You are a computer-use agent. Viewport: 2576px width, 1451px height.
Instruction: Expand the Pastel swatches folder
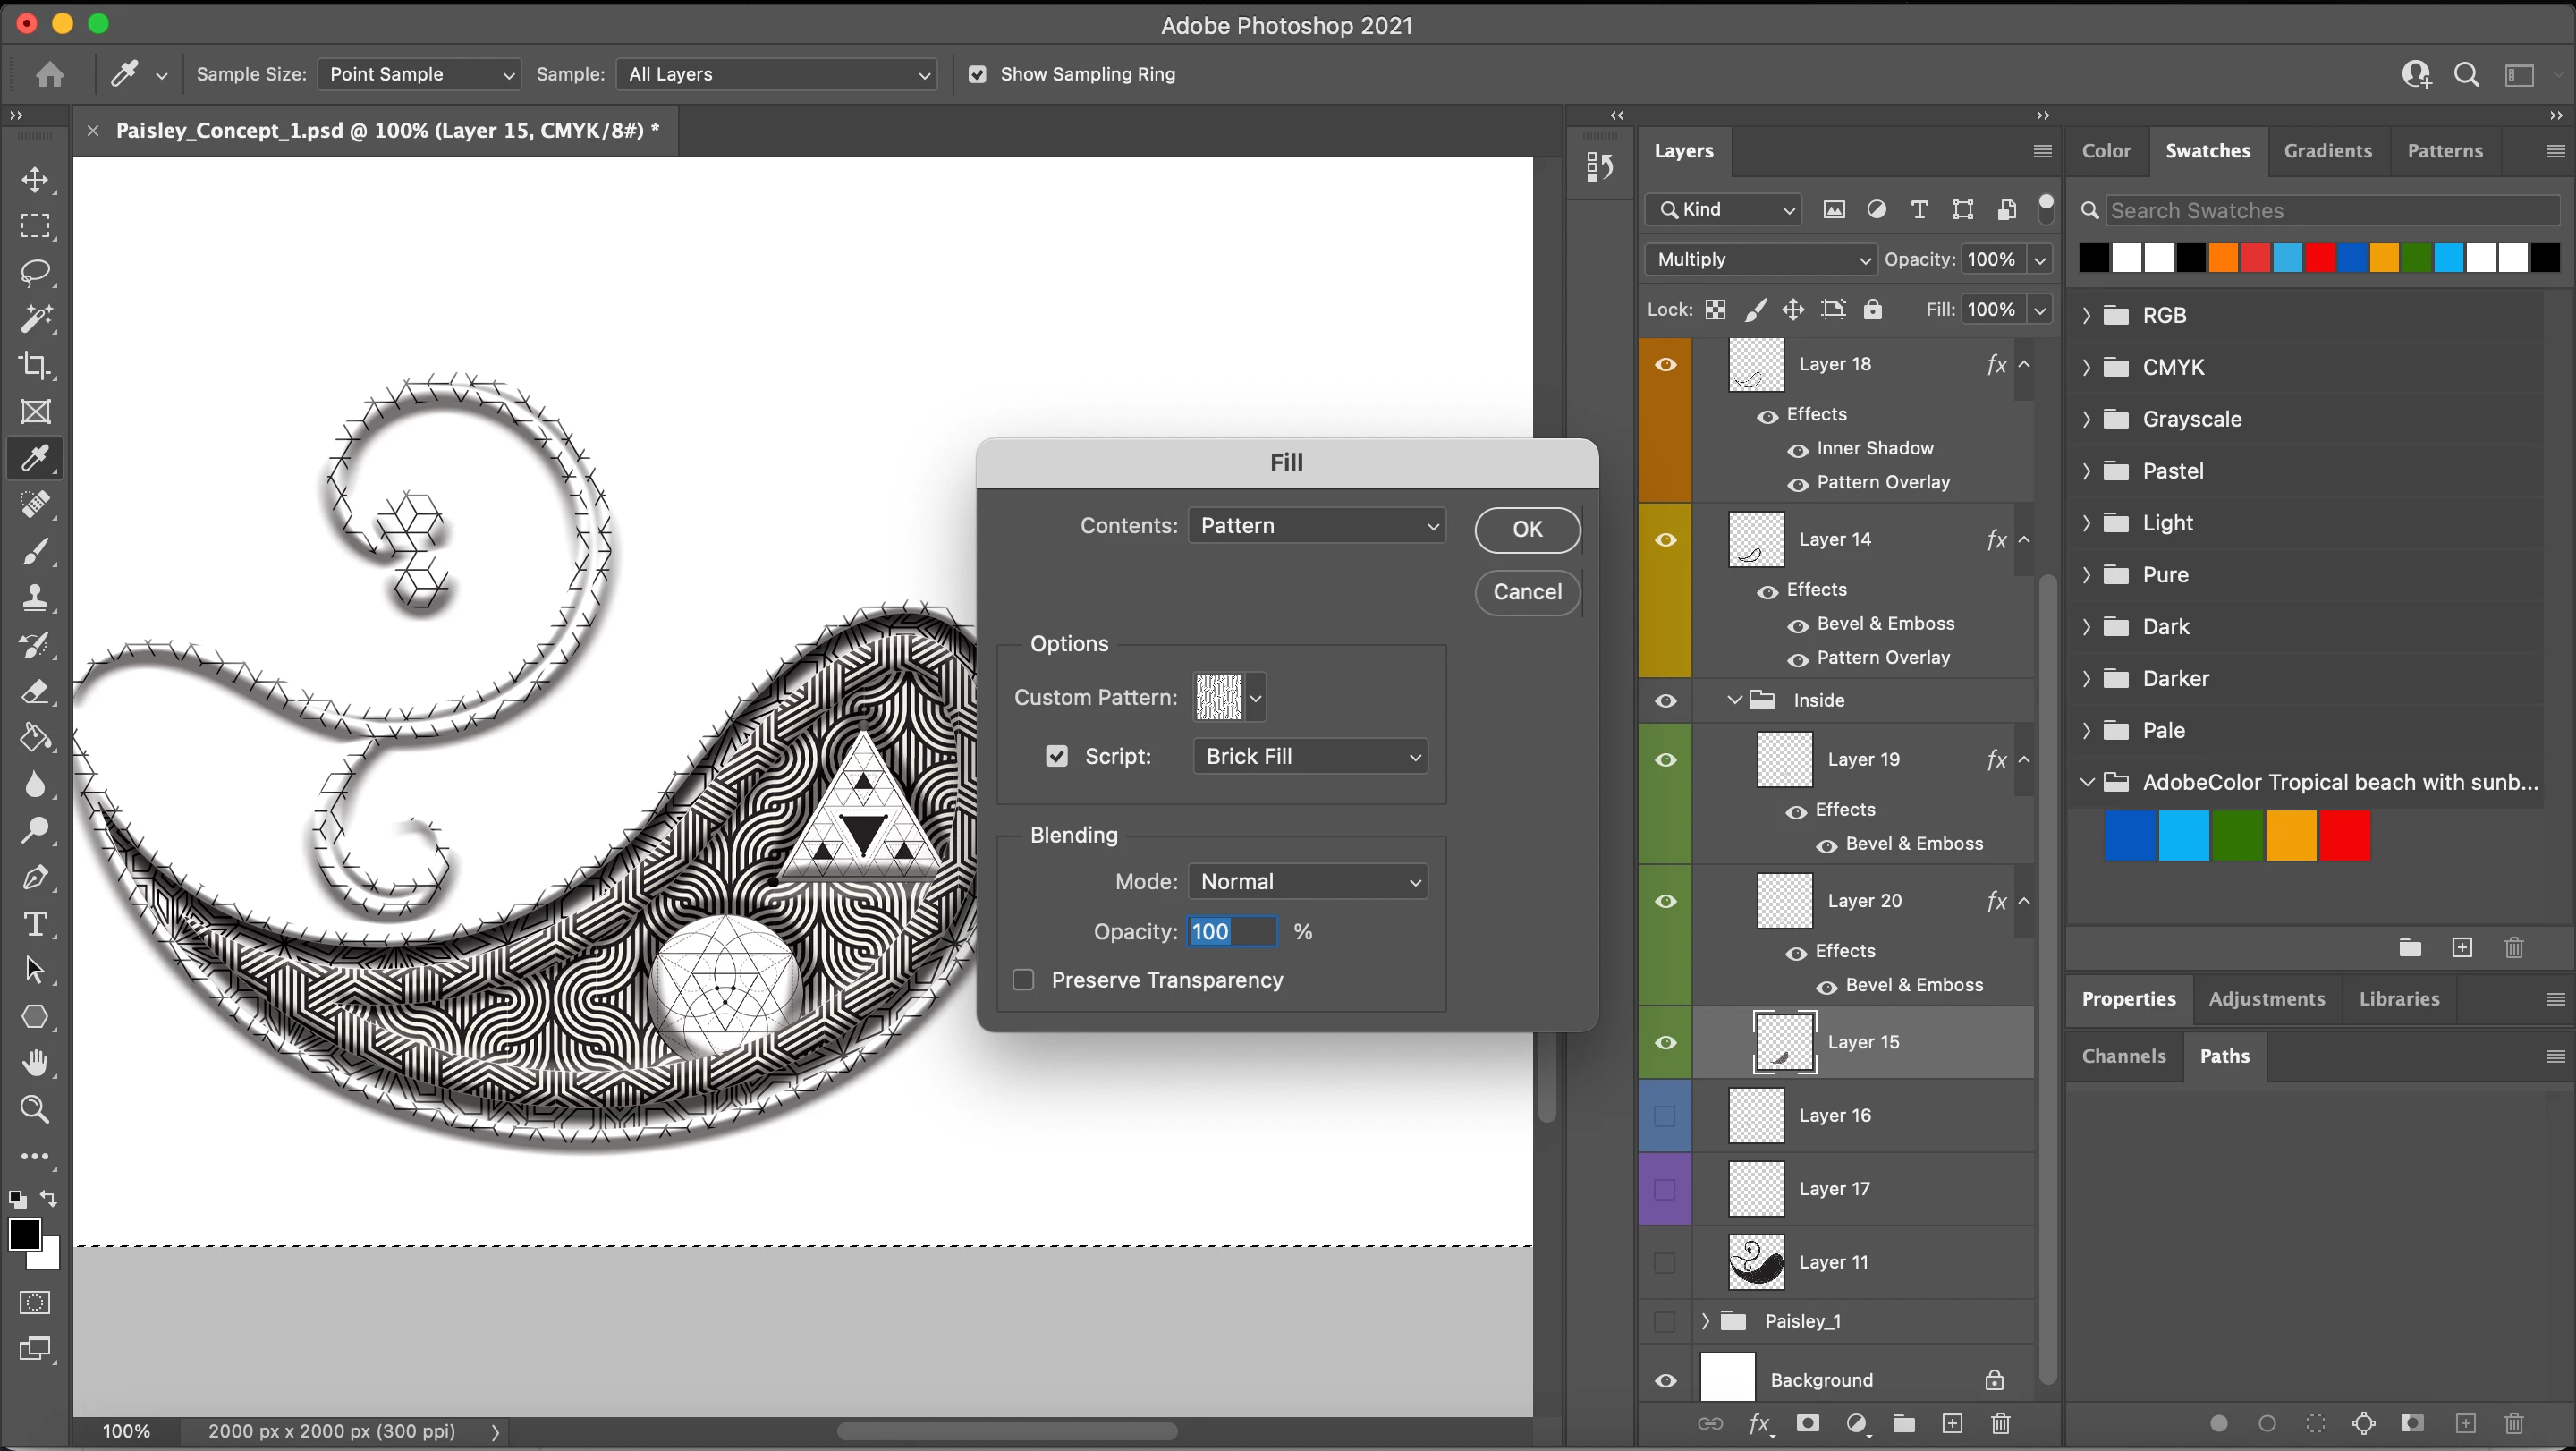(x=2087, y=471)
